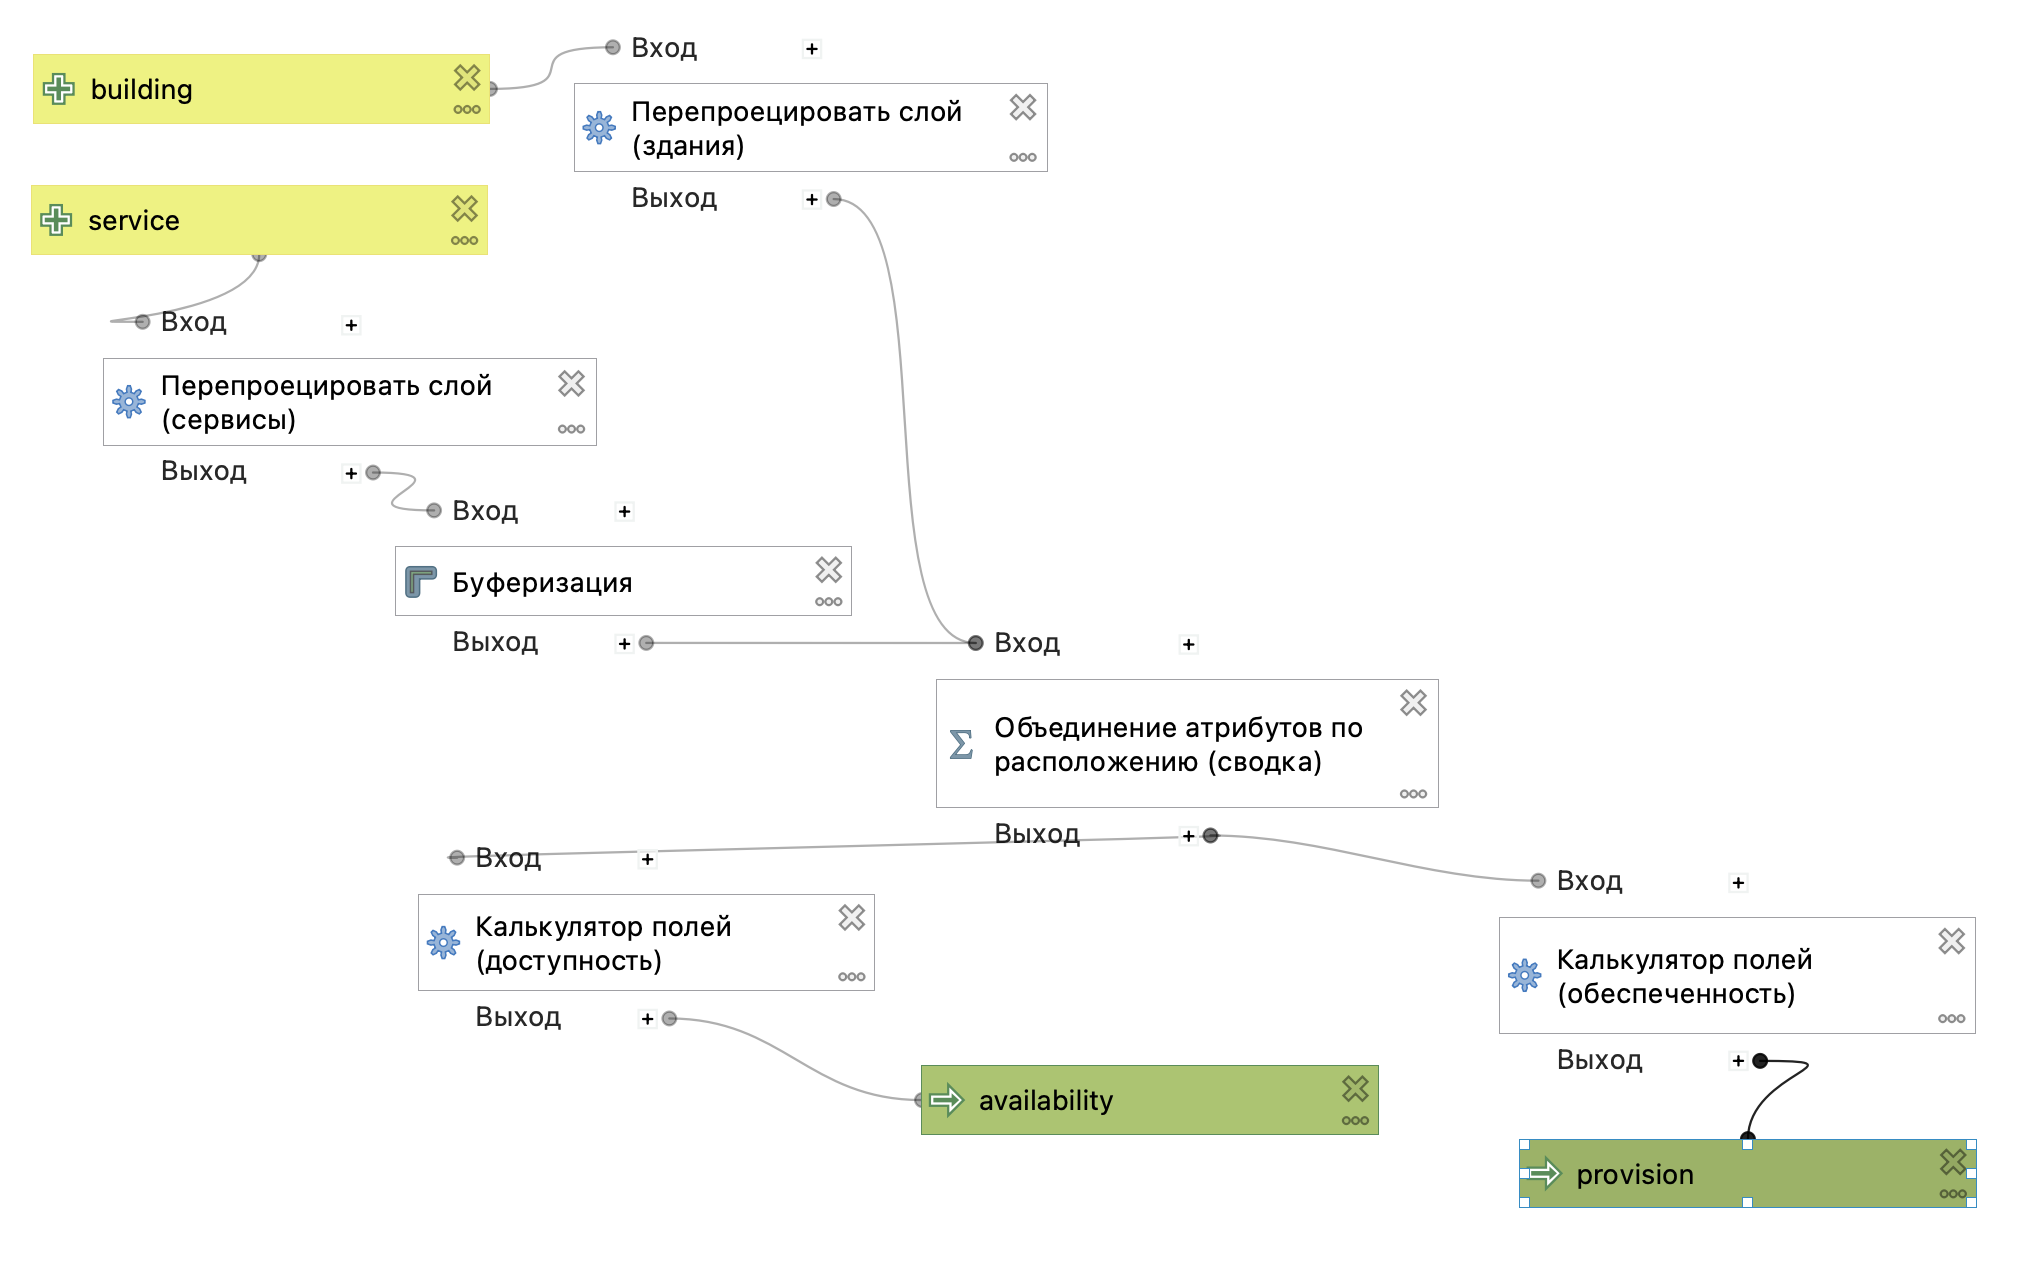Click gear icon of Перепроецировать слой (здания)
2030x1282 pixels.
pos(599,127)
